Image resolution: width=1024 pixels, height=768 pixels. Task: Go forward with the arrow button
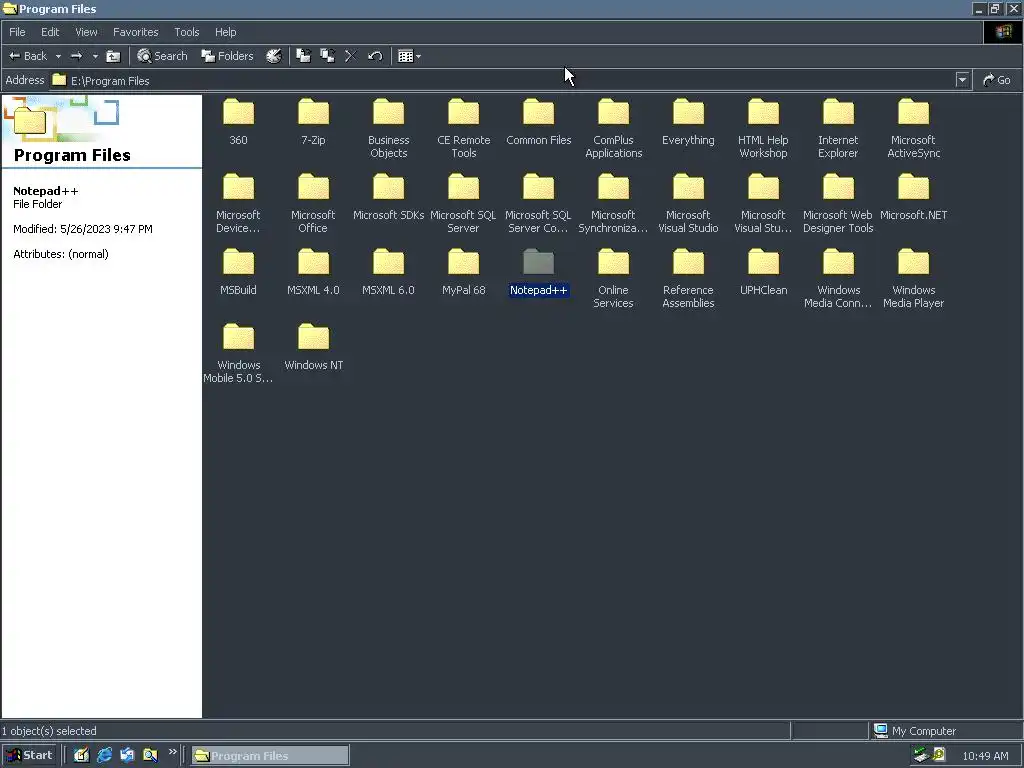(76, 56)
